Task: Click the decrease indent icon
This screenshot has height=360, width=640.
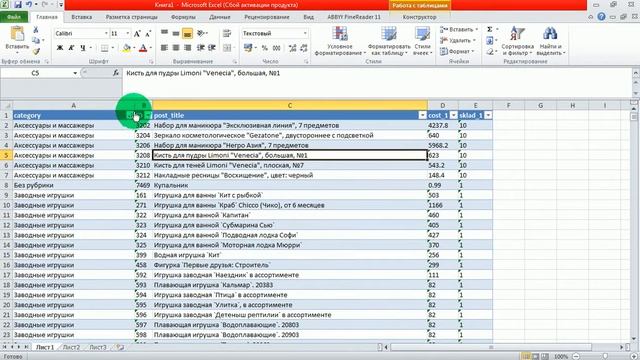Action: click(x=200, y=48)
